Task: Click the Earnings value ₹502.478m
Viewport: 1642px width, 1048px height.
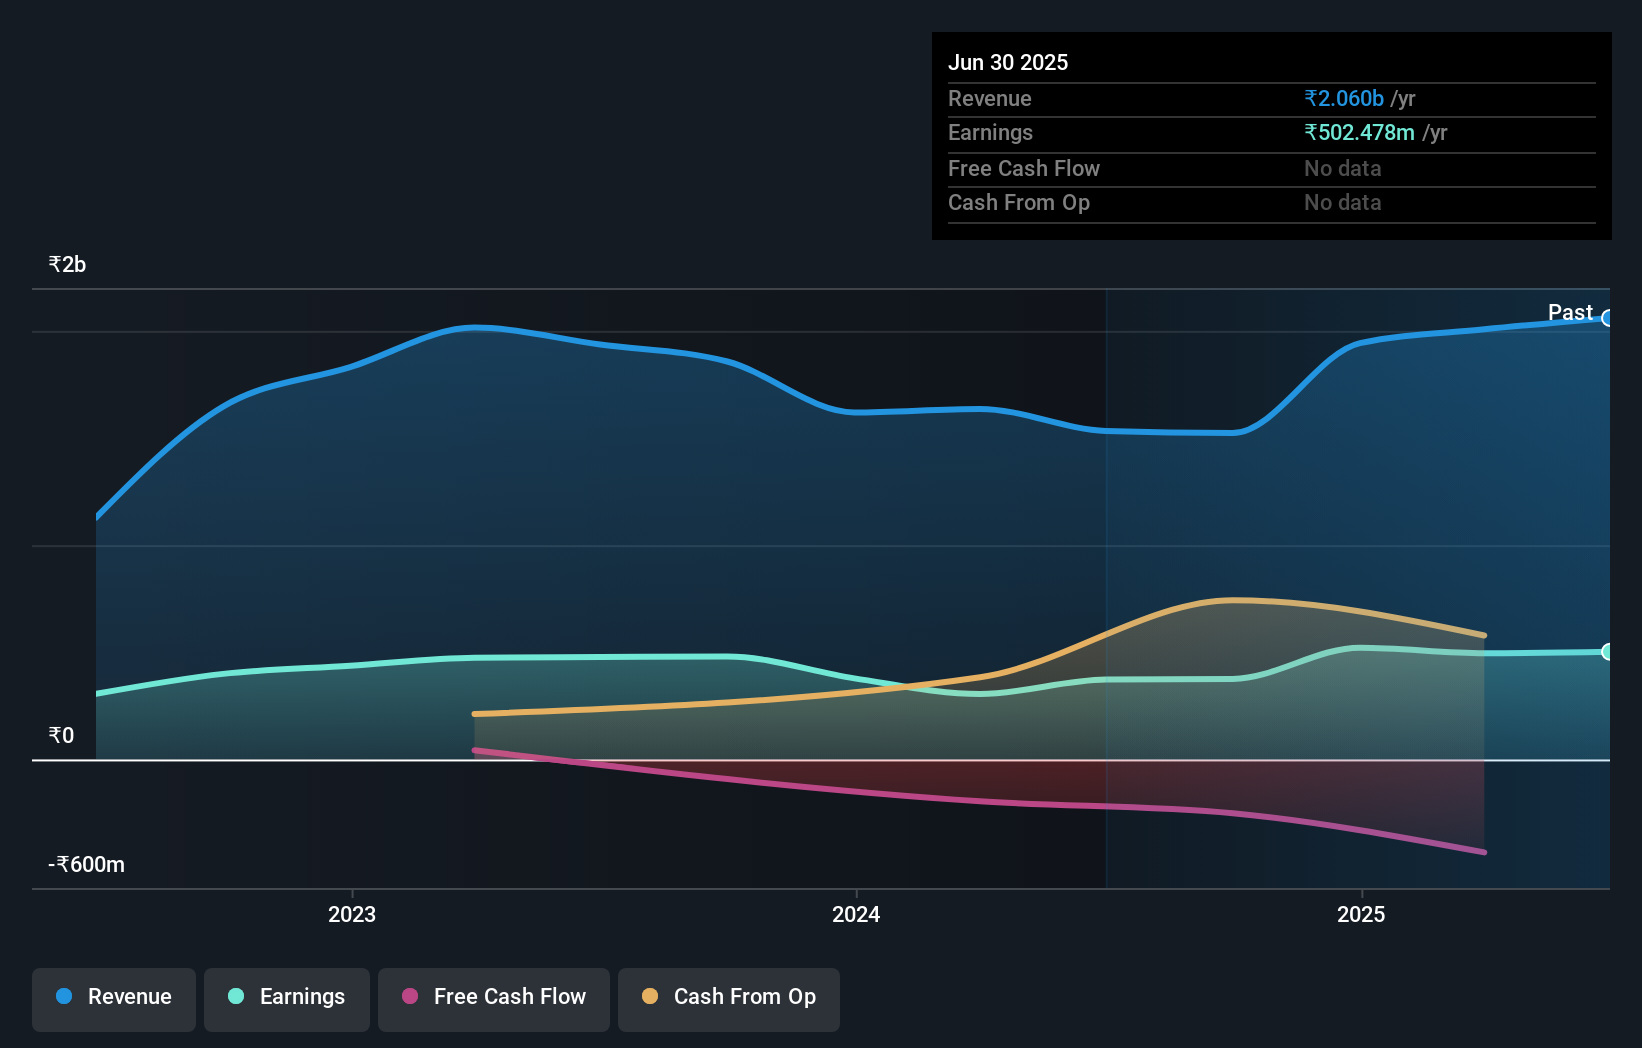Action: [1360, 133]
